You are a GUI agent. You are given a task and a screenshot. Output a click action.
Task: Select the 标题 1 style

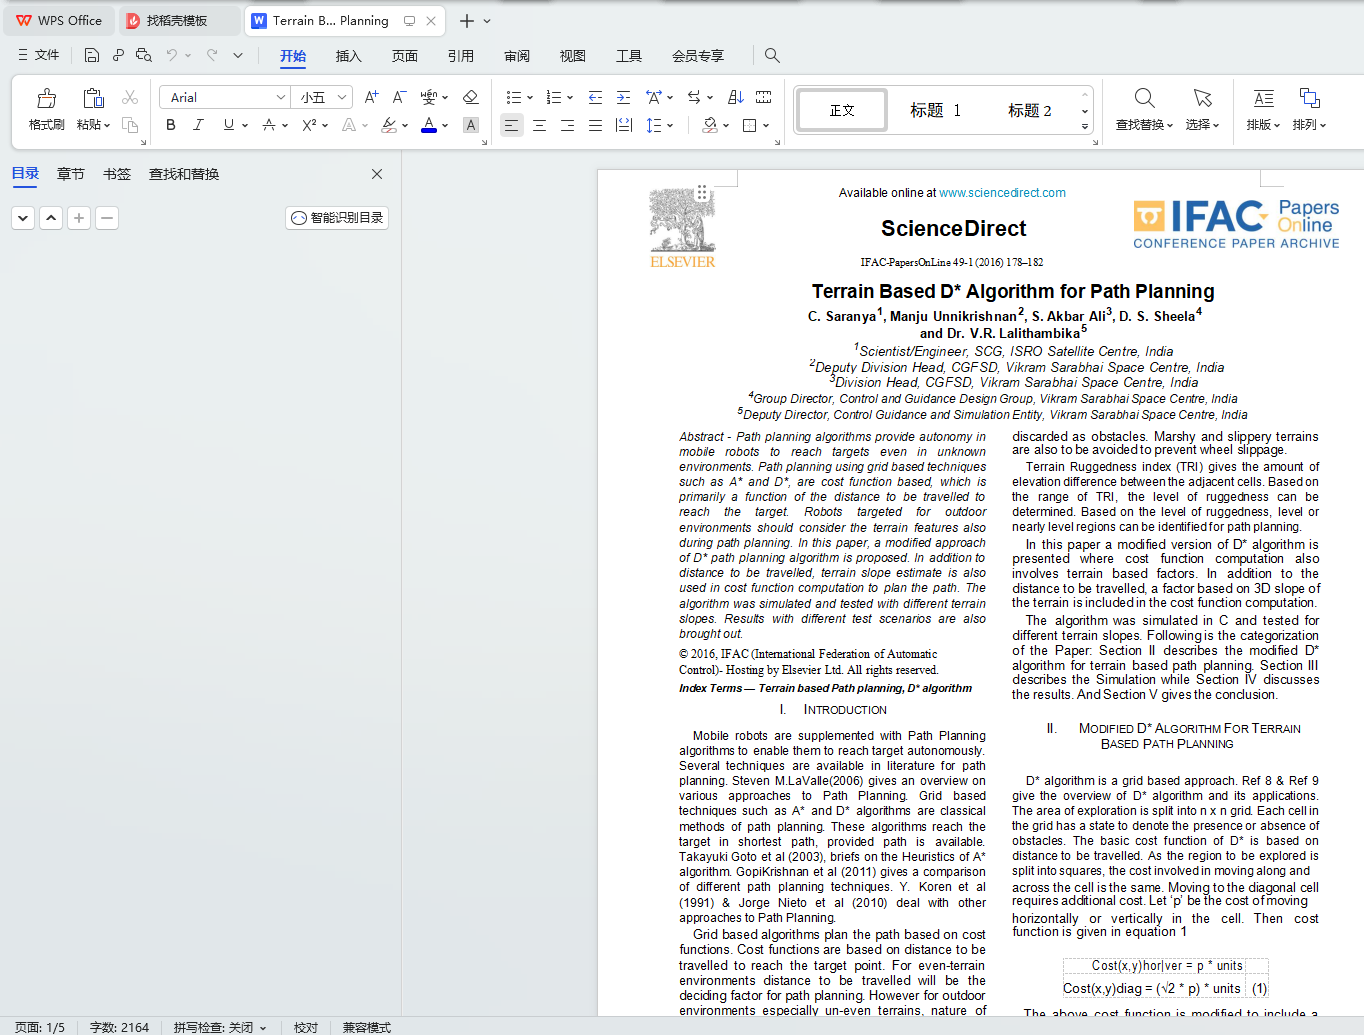[x=936, y=110]
